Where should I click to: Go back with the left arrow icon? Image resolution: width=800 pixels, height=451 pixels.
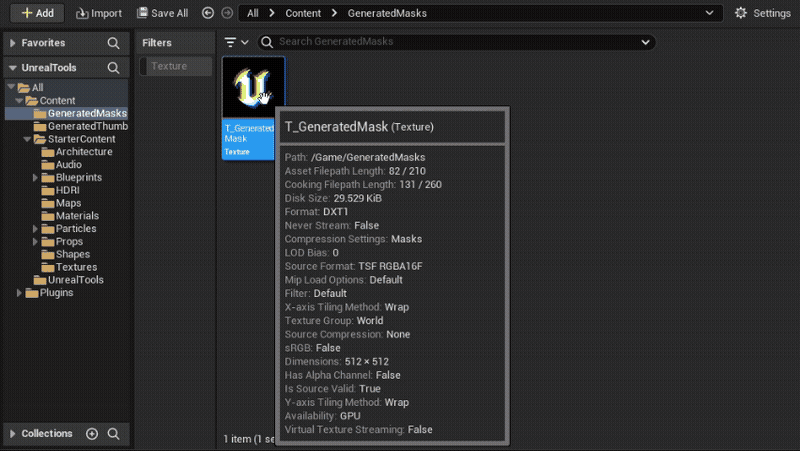tap(208, 13)
